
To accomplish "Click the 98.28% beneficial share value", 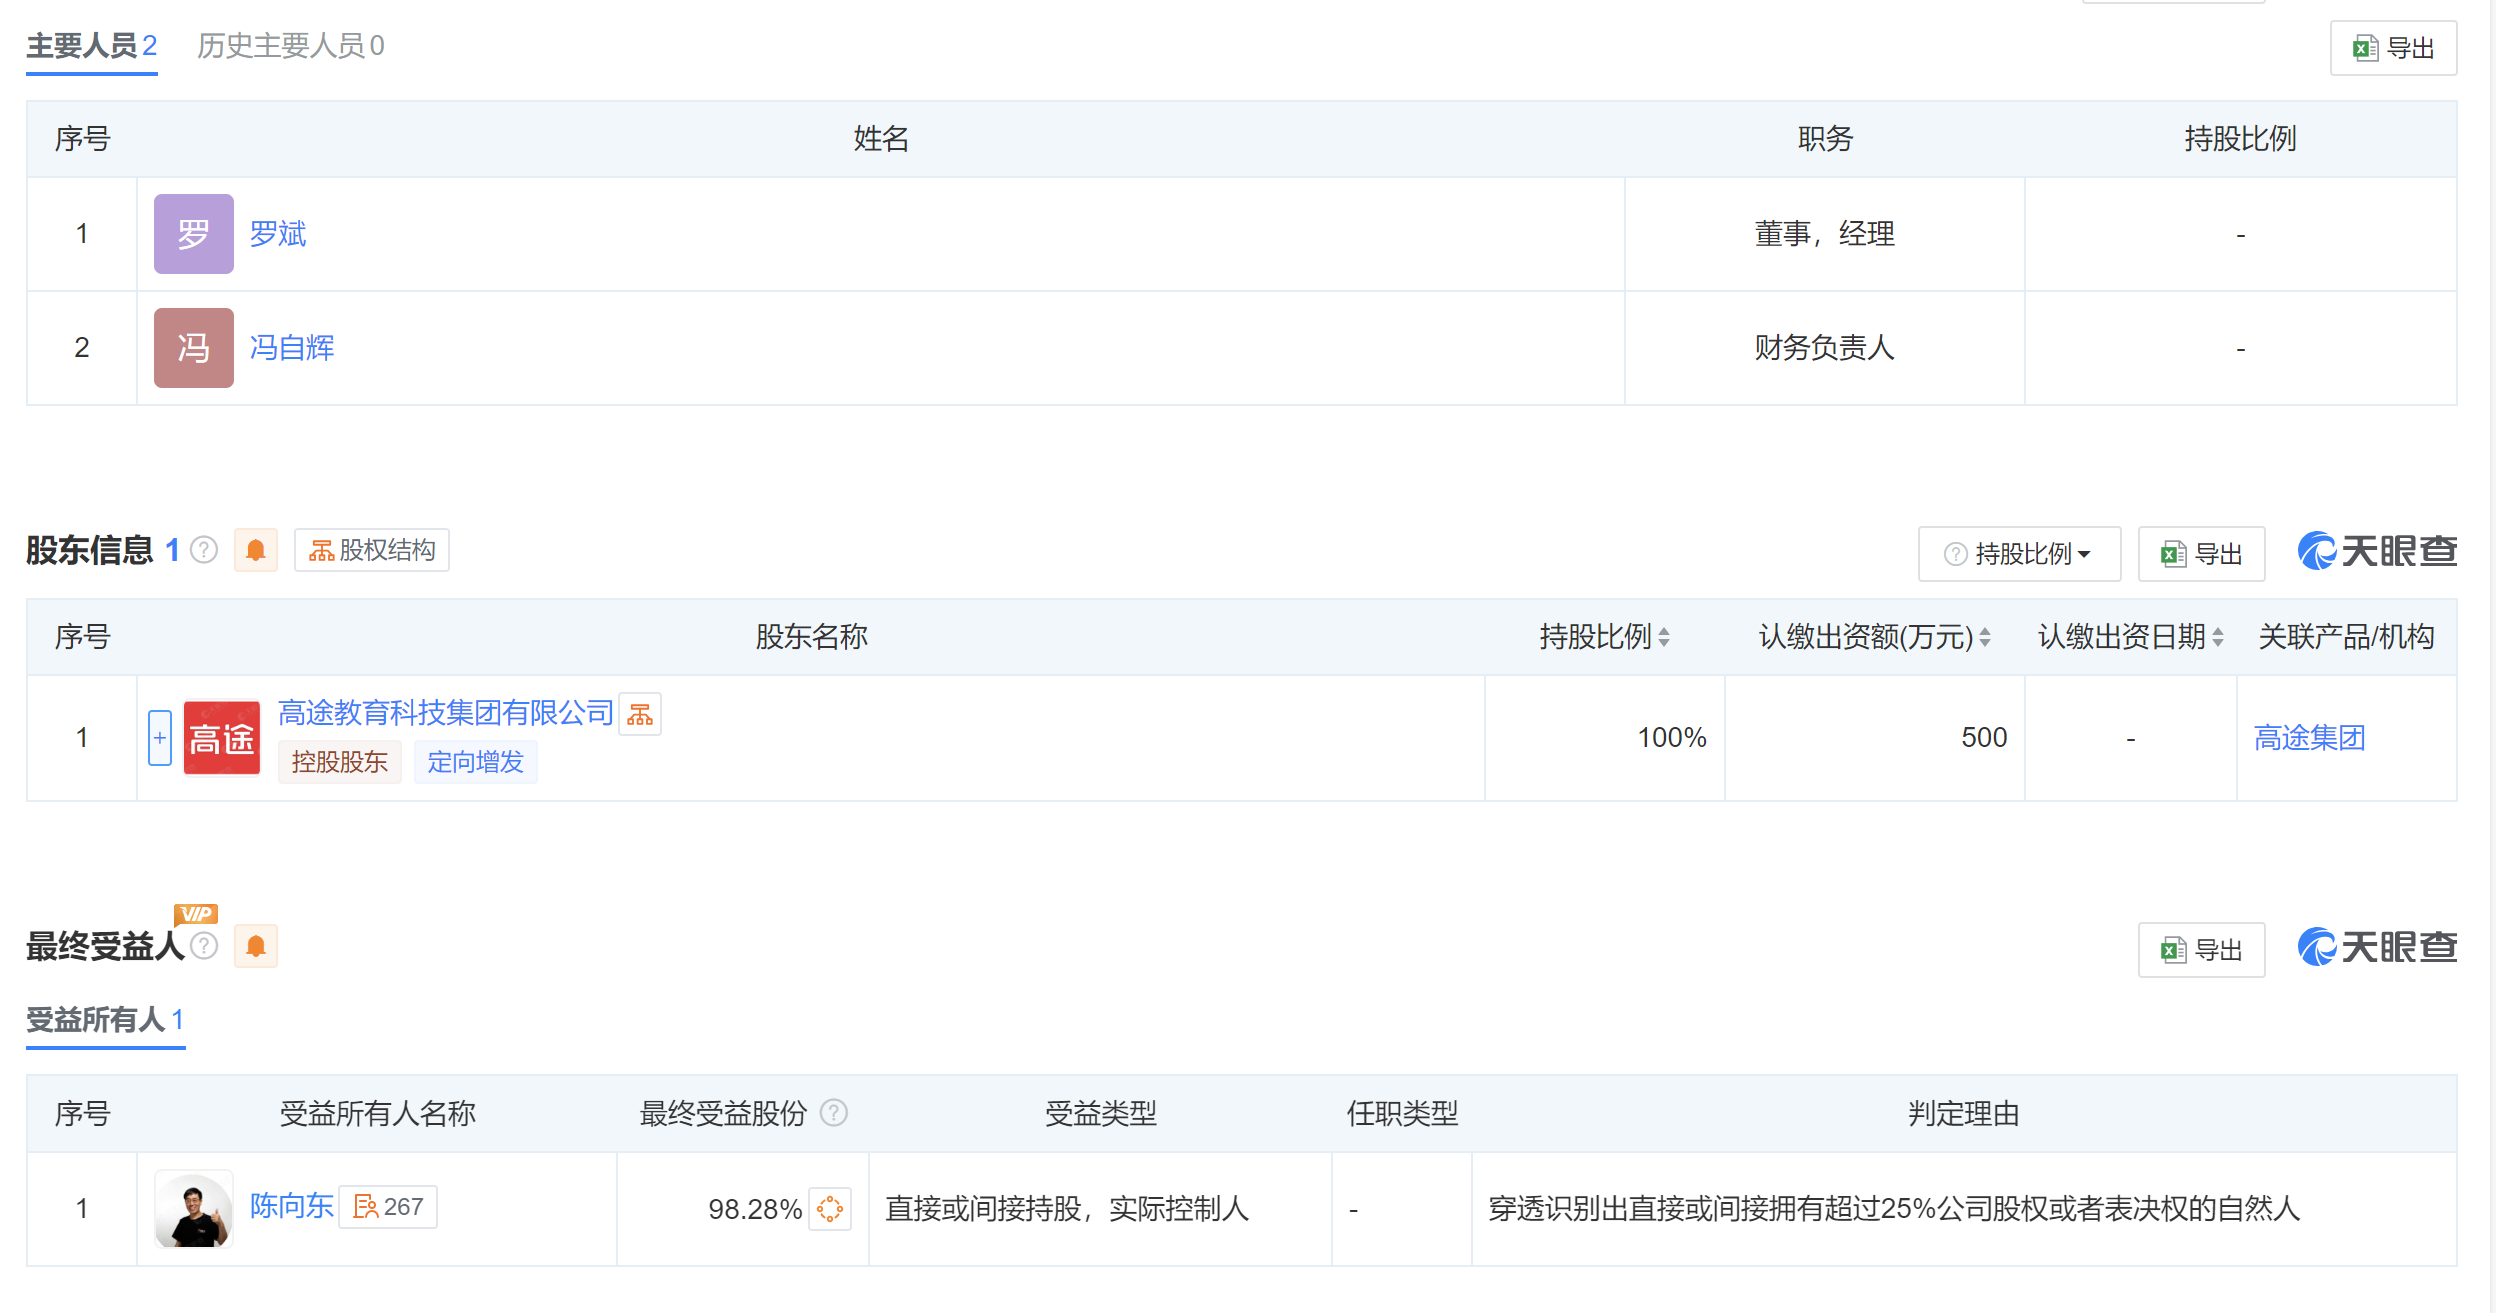I will [x=755, y=1209].
